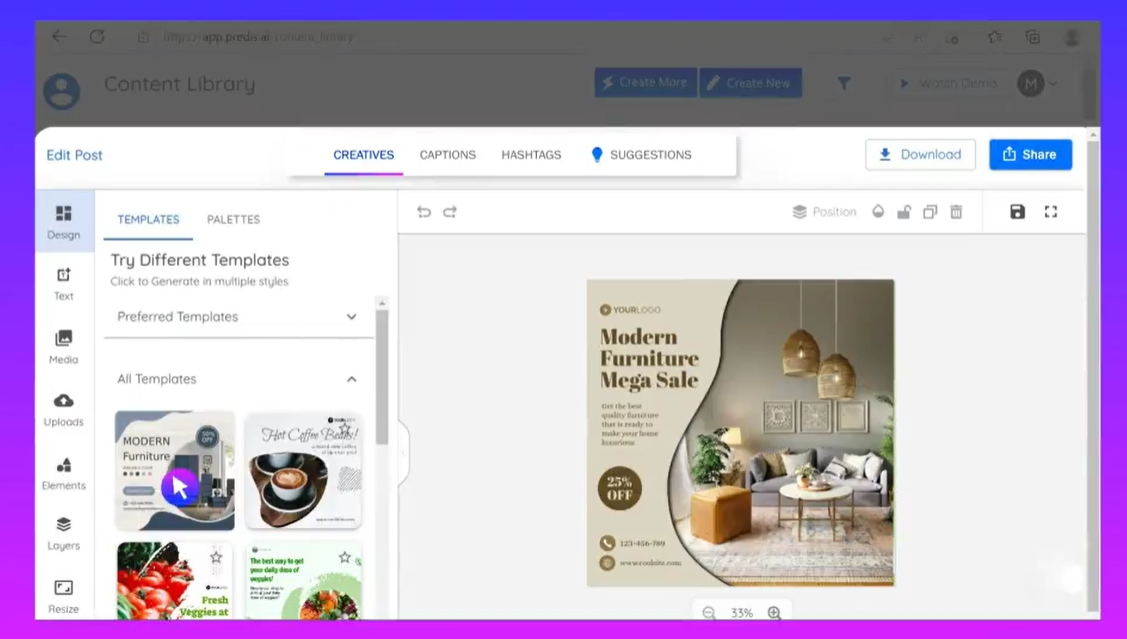Expand the Preferred Templates section
Image resolution: width=1127 pixels, height=639 pixels.
click(x=351, y=317)
